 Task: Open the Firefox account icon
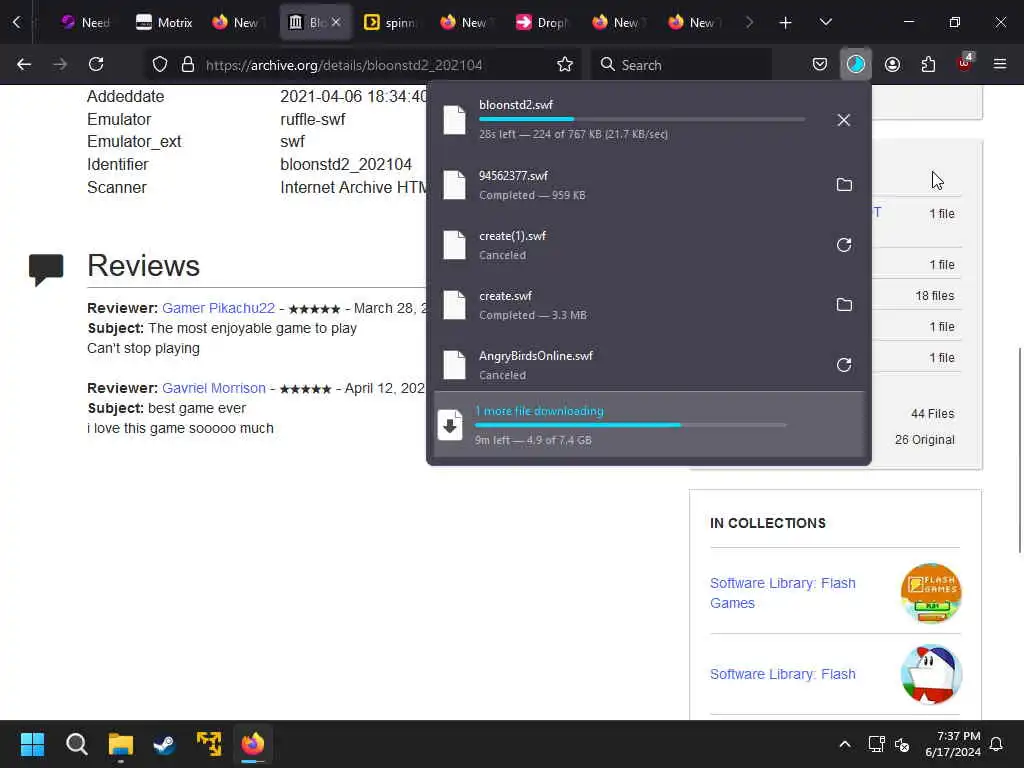pos(892,64)
